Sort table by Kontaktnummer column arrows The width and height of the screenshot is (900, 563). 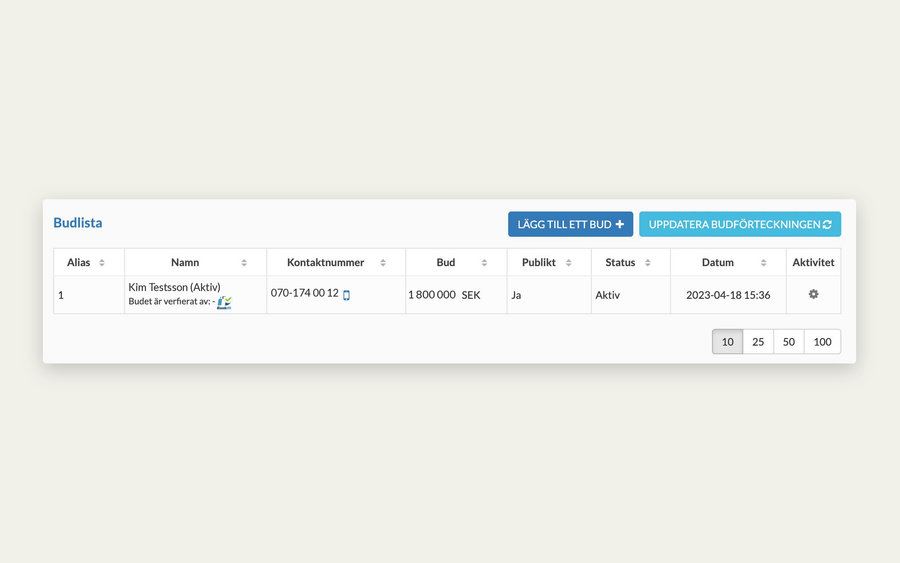point(383,262)
